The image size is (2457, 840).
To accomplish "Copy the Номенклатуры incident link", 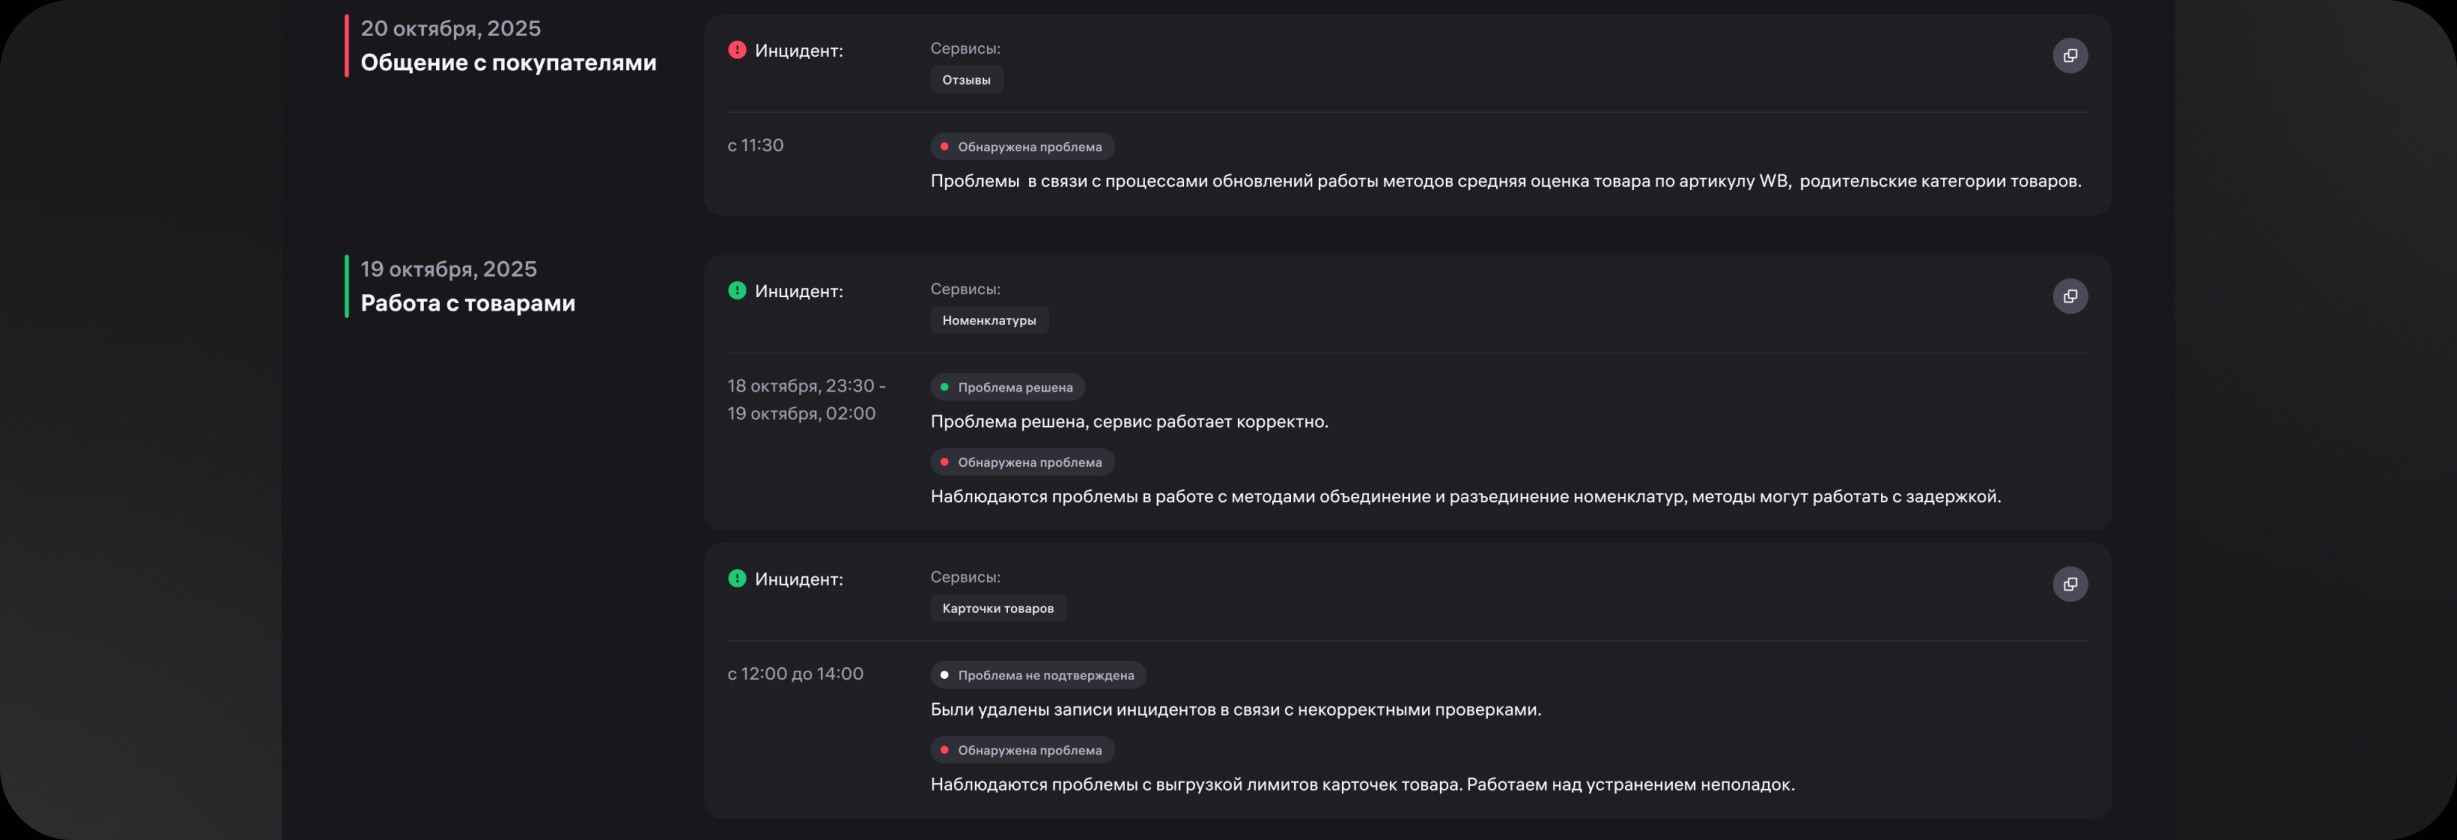I will [2070, 296].
